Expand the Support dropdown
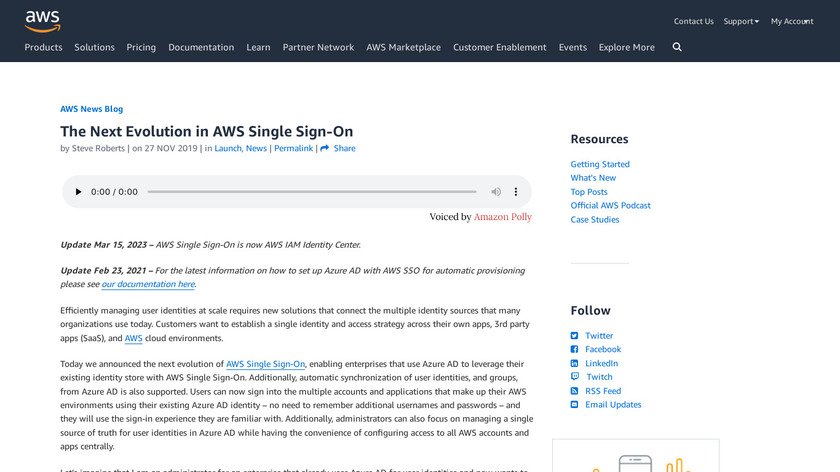 (x=741, y=21)
